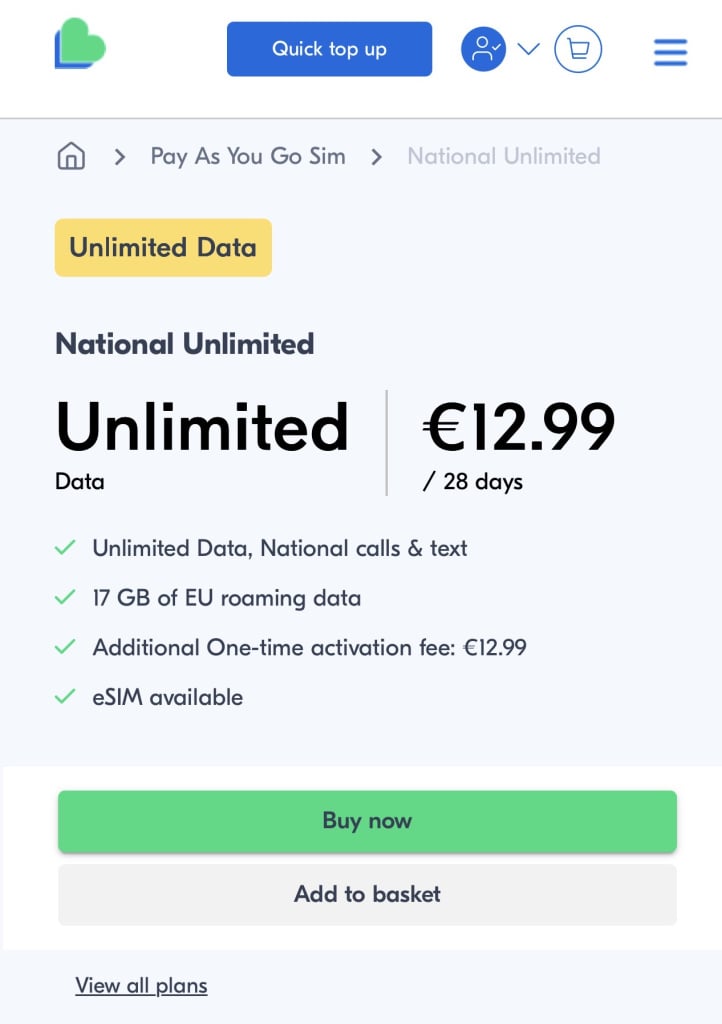The width and height of the screenshot is (722, 1024).
Task: Click checkmark beside eSIM available
Action: (x=65, y=697)
